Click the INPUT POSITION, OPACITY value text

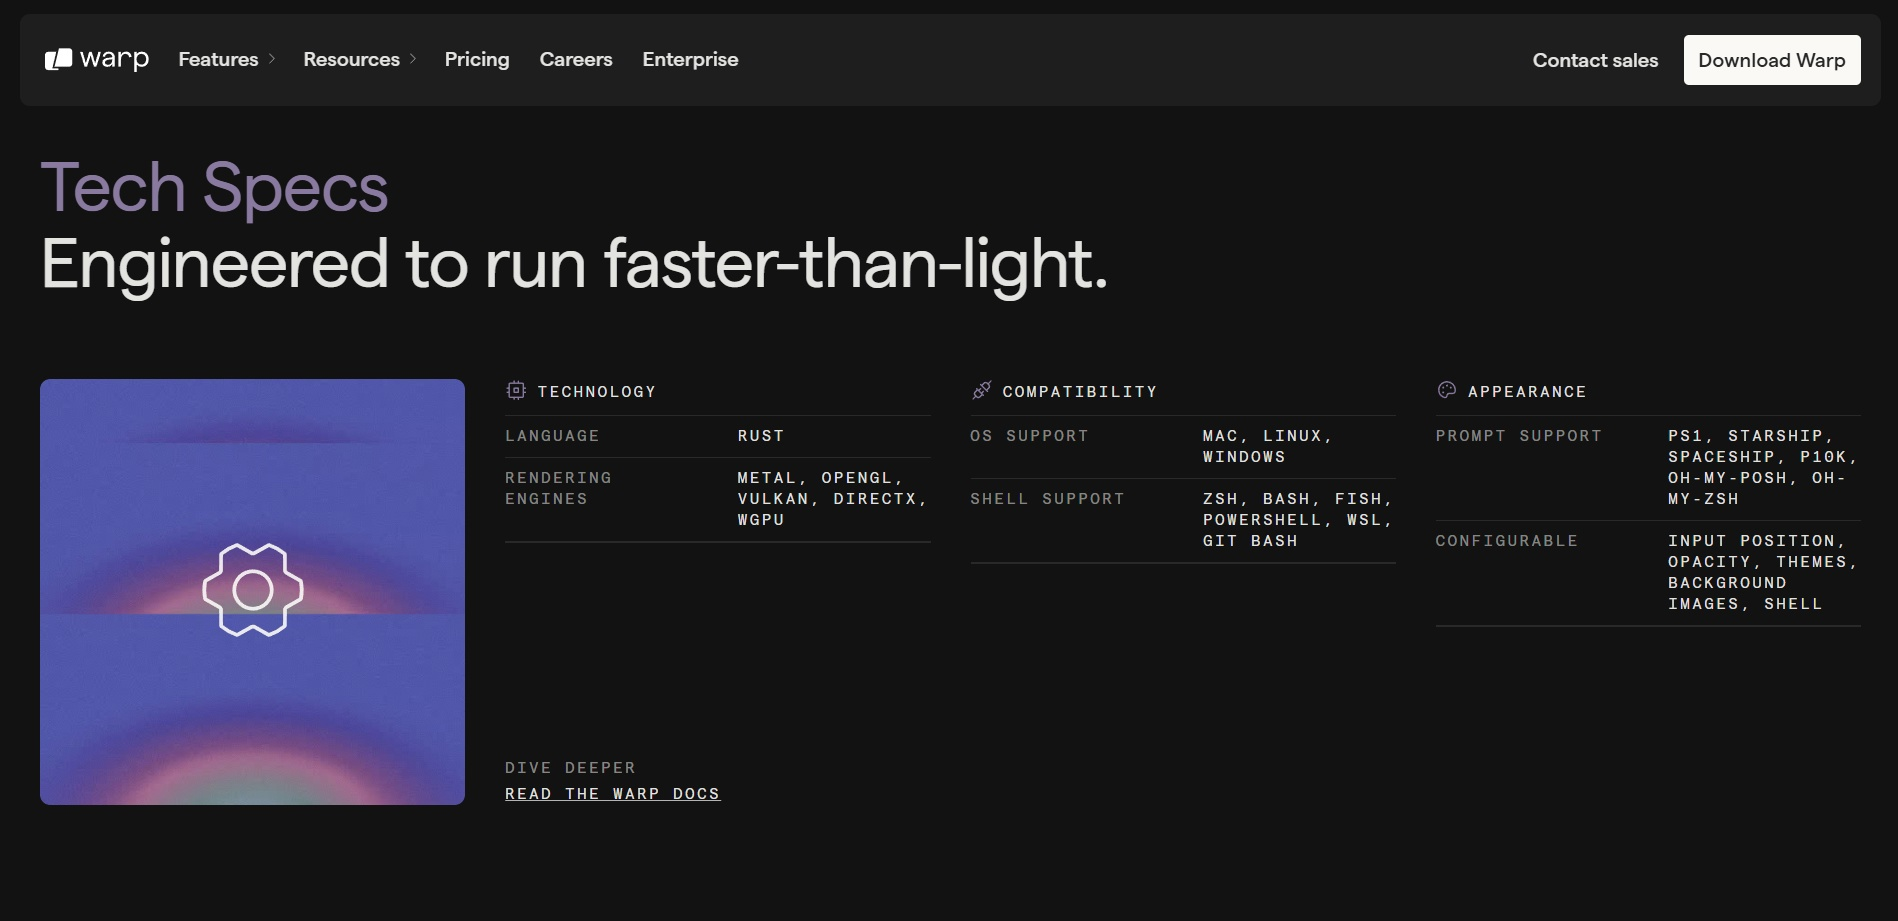(x=1763, y=572)
